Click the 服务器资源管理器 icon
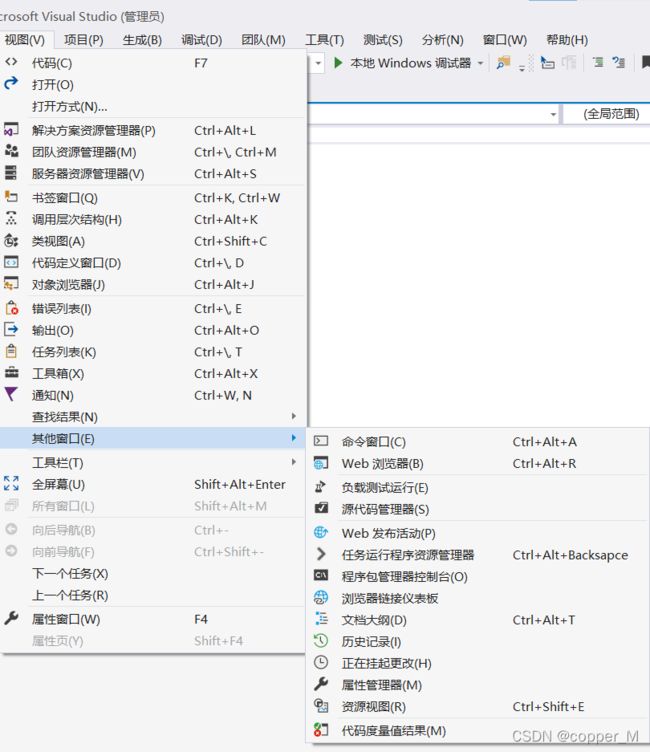The height and width of the screenshot is (752, 650). pos(11,173)
